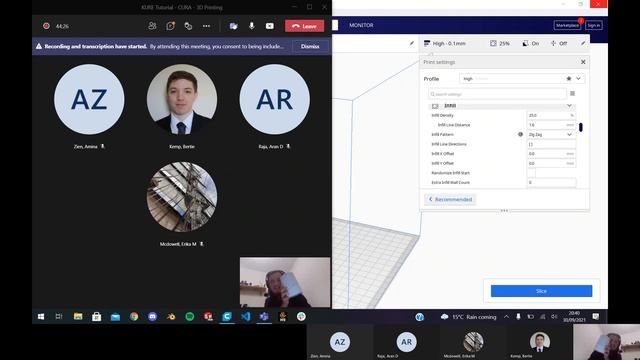Select Zien, Amina AZ avatar
Screen dimensions: 640x360
pos(89,99)
